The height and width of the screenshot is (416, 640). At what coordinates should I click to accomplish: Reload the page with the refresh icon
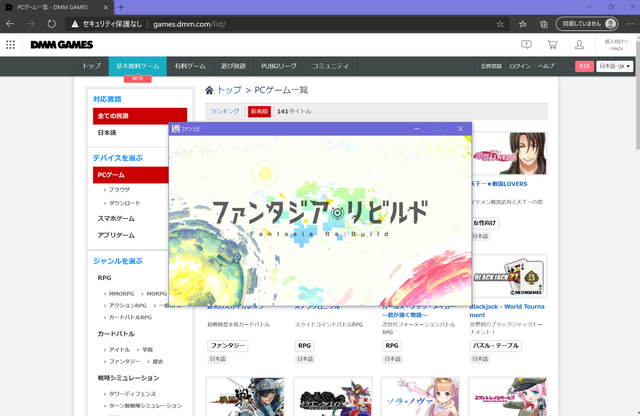[x=51, y=24]
